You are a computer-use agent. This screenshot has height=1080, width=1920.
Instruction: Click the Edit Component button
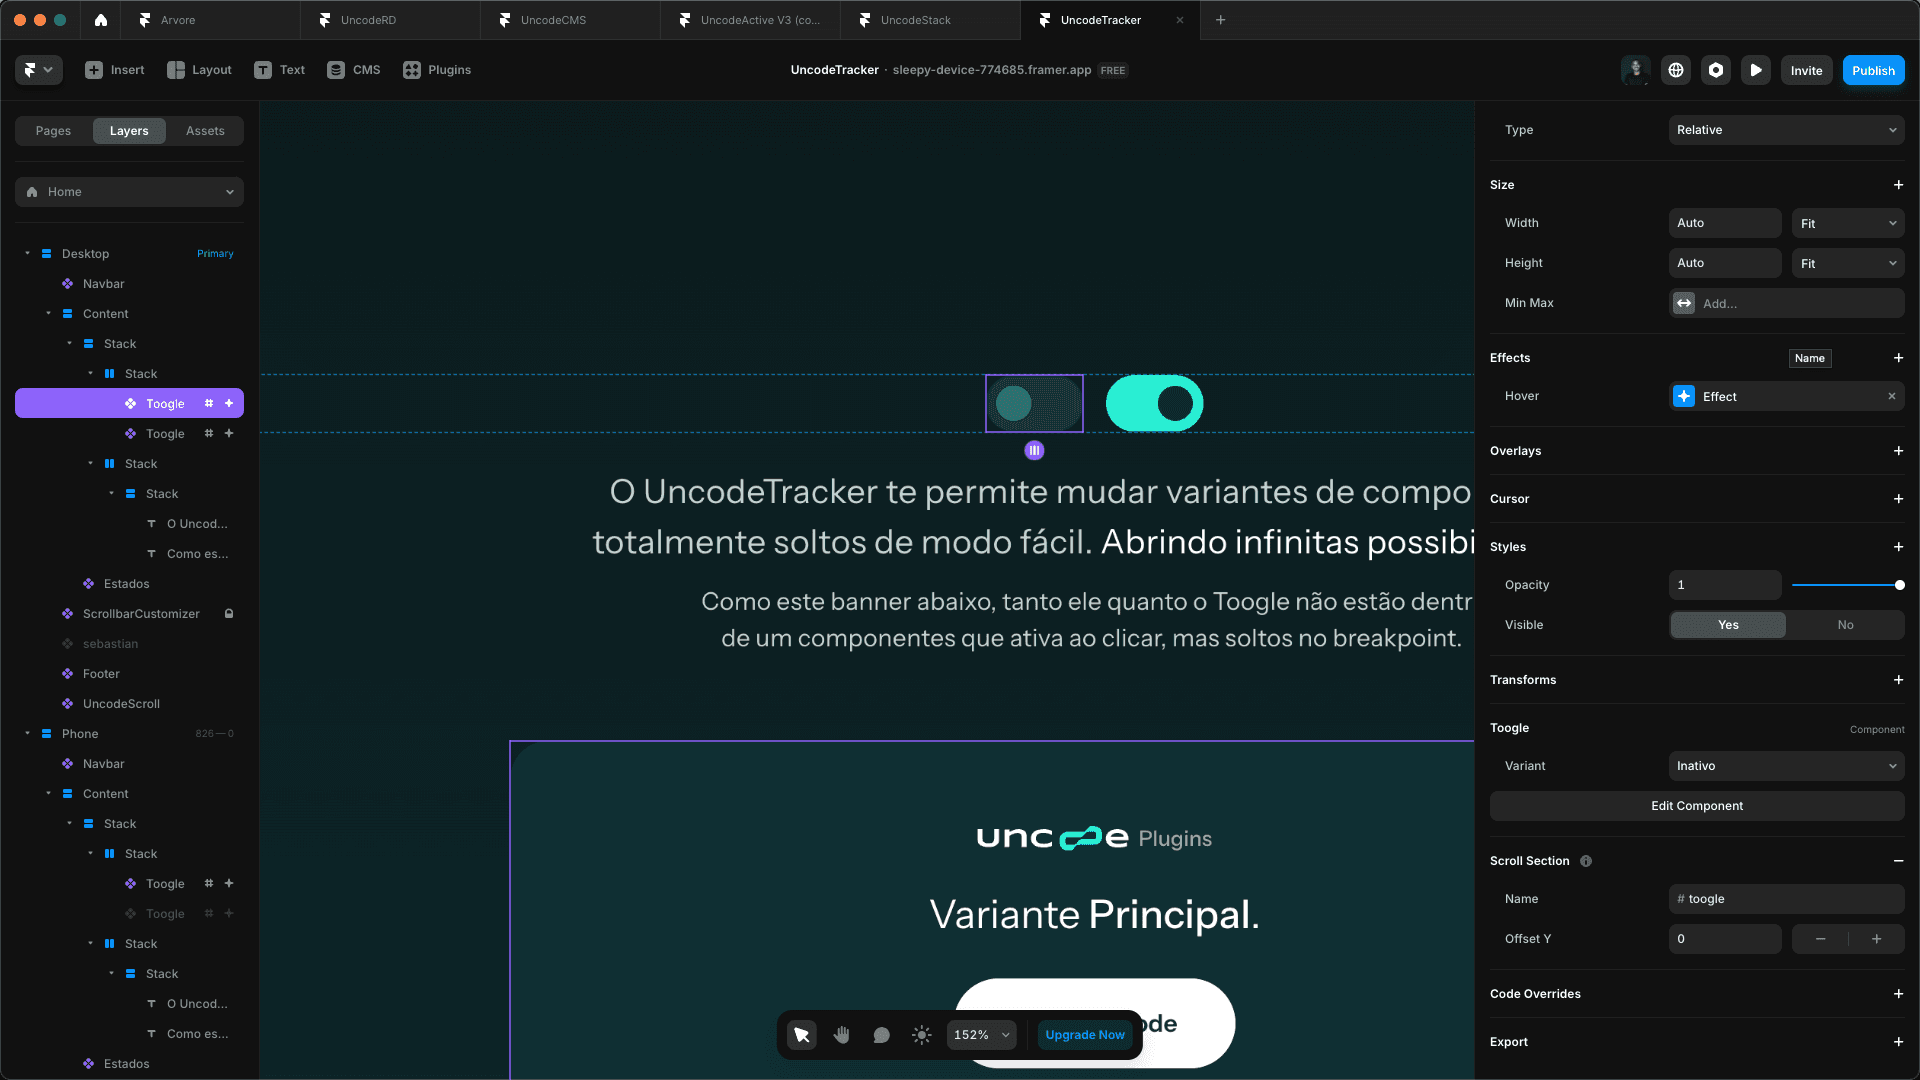1697,806
